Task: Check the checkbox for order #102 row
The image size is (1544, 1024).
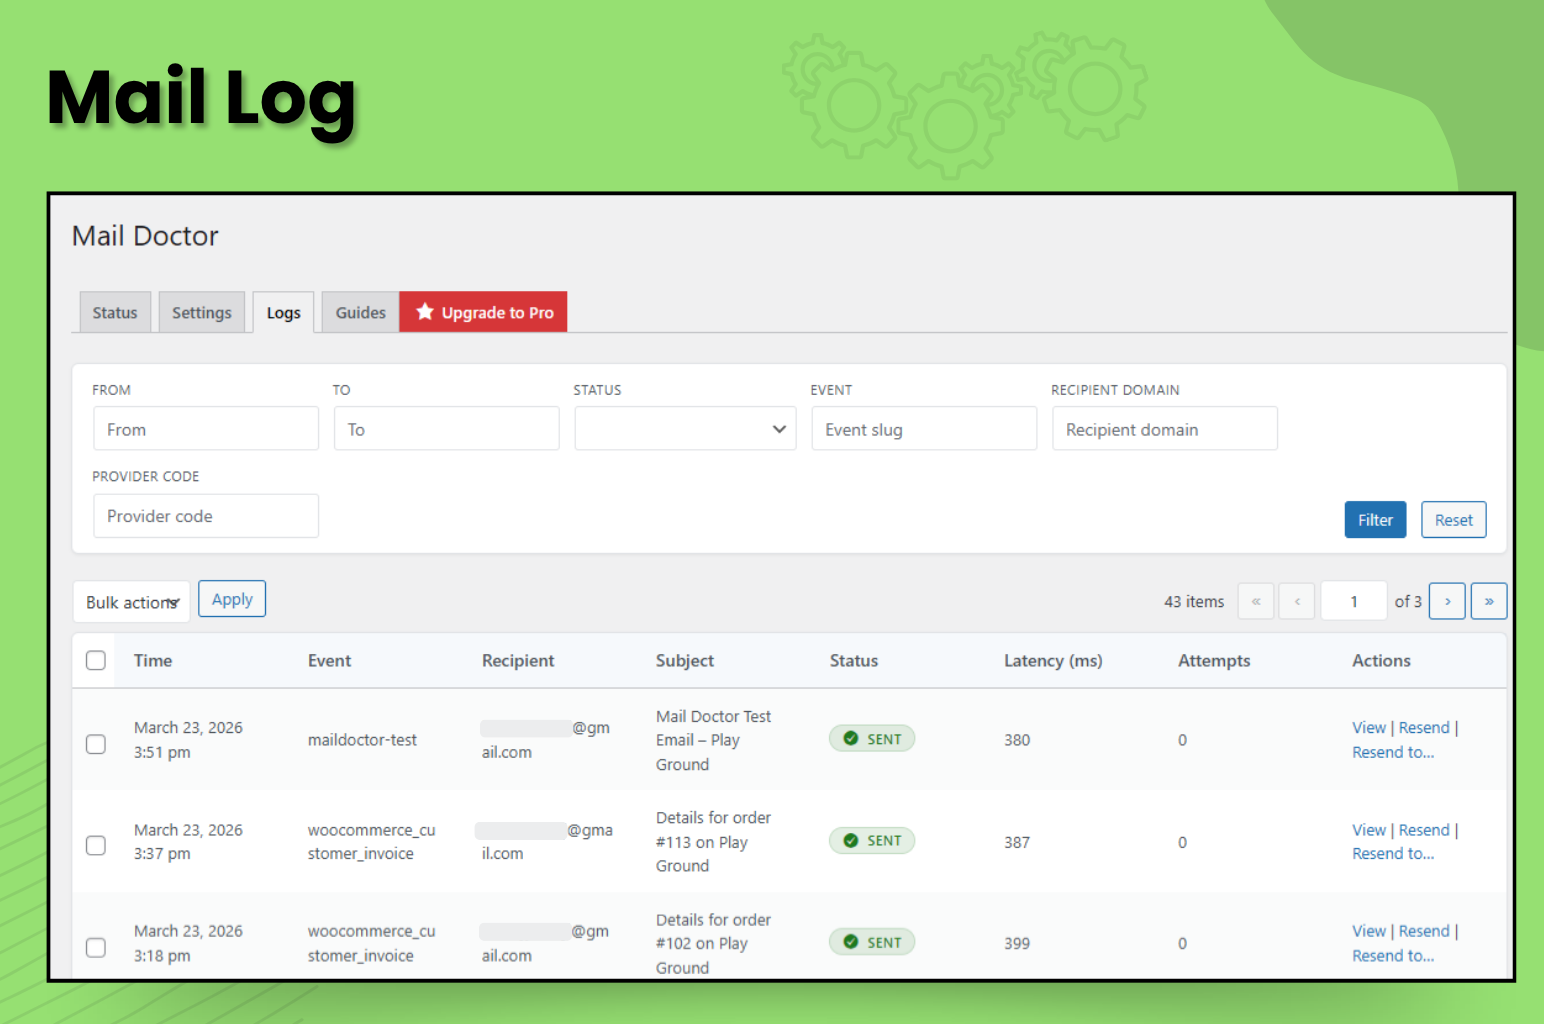Action: 95,947
